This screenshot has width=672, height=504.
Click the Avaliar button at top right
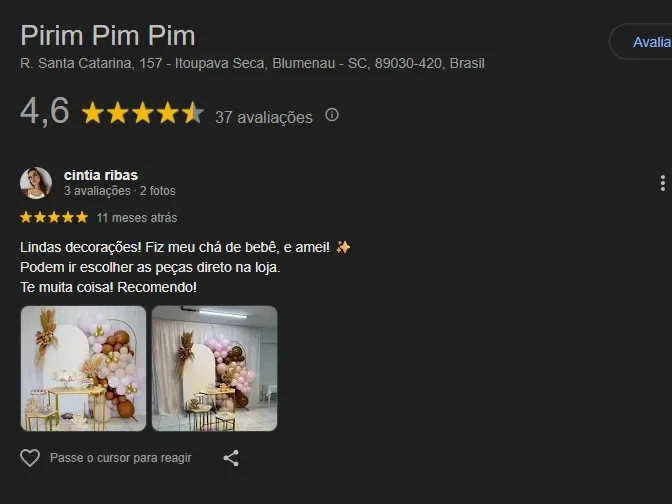click(x=641, y=42)
